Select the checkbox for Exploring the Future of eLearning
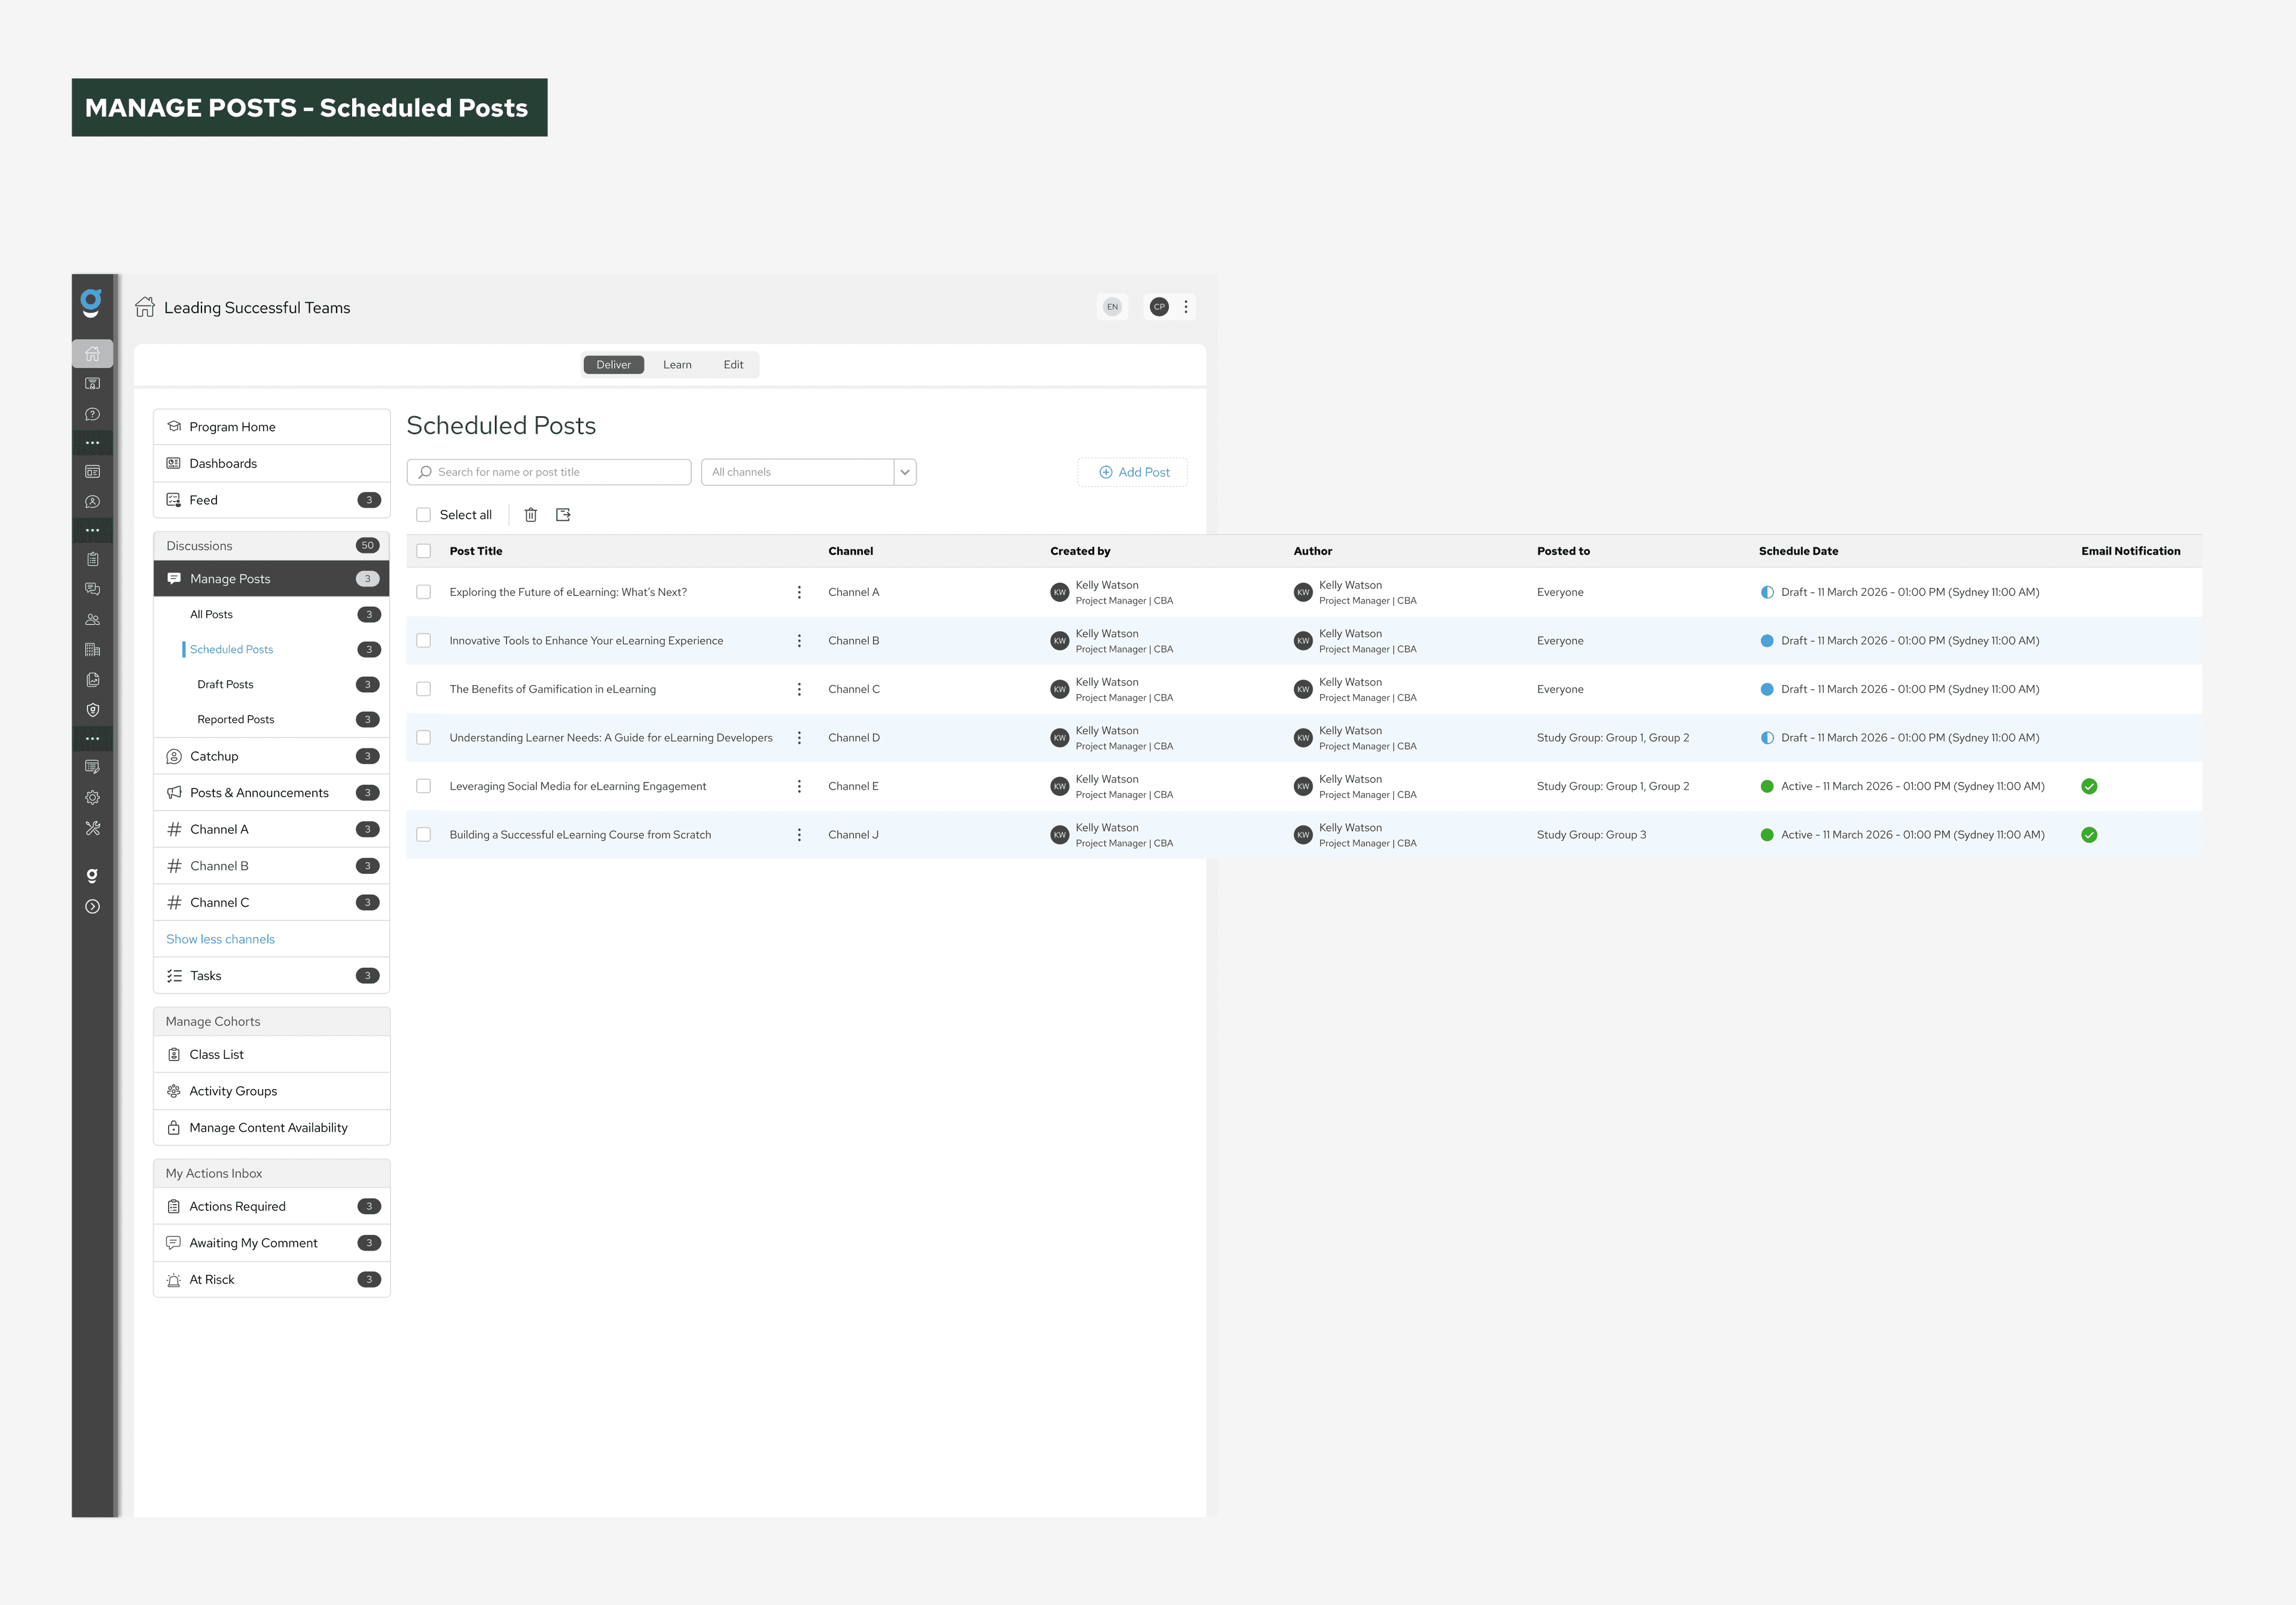 pyautogui.click(x=424, y=592)
